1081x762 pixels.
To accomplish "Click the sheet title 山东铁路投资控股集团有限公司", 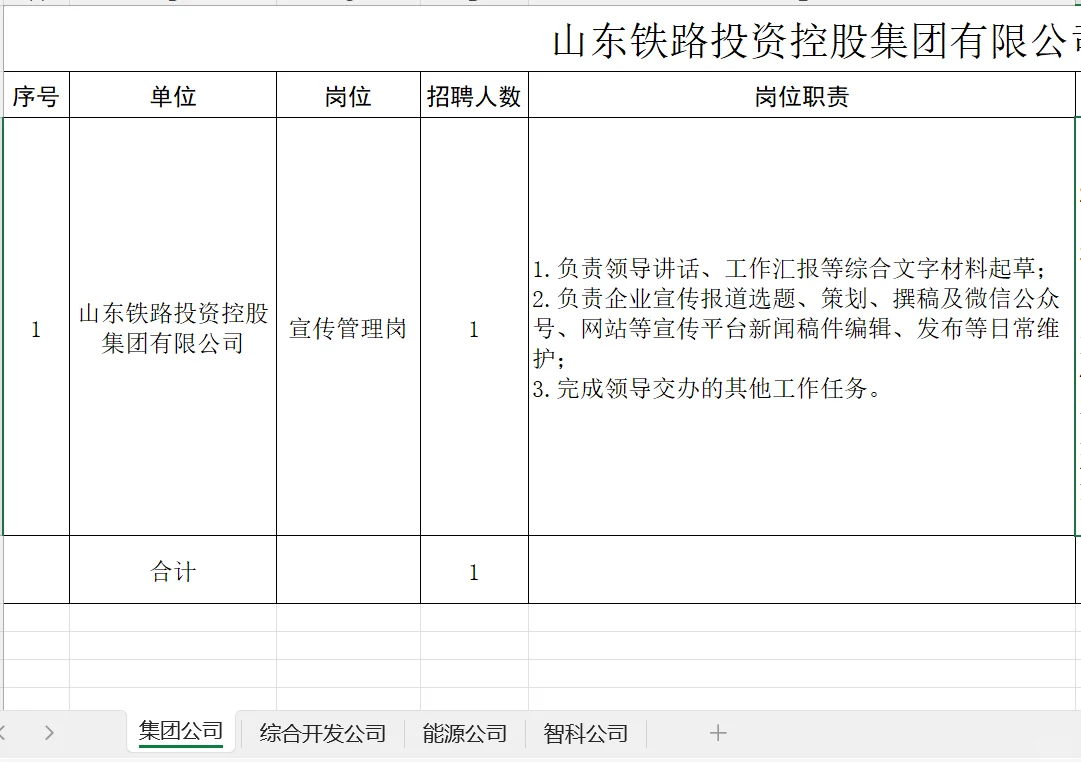I will 816,40.
